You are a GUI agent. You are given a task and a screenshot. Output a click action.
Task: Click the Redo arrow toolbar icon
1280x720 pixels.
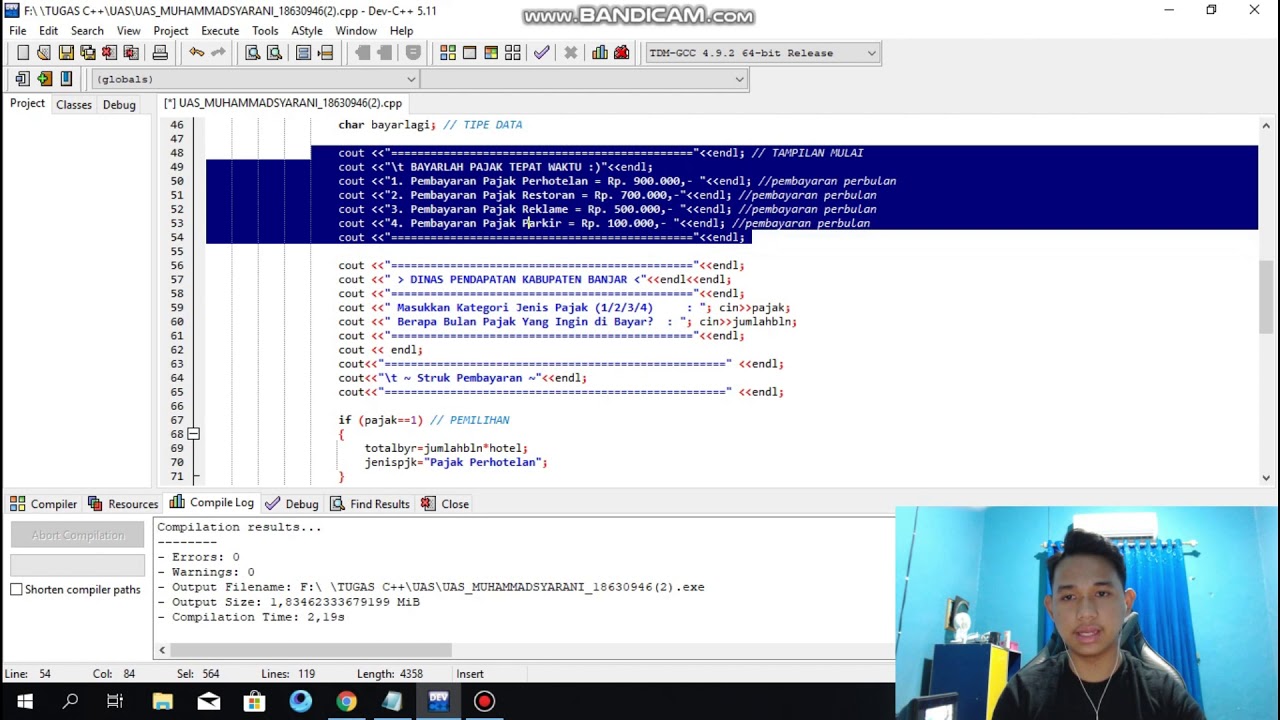click(217, 53)
